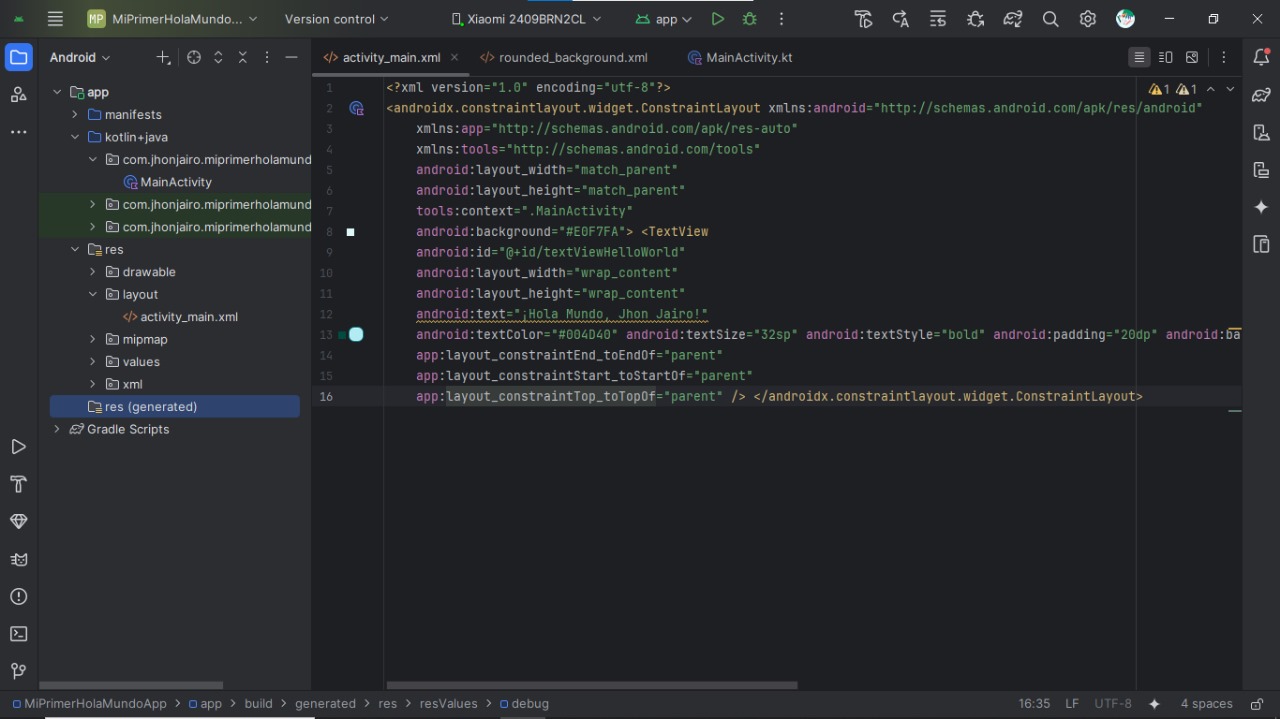Open the Logcat tool window

pyautogui.click(x=18, y=559)
